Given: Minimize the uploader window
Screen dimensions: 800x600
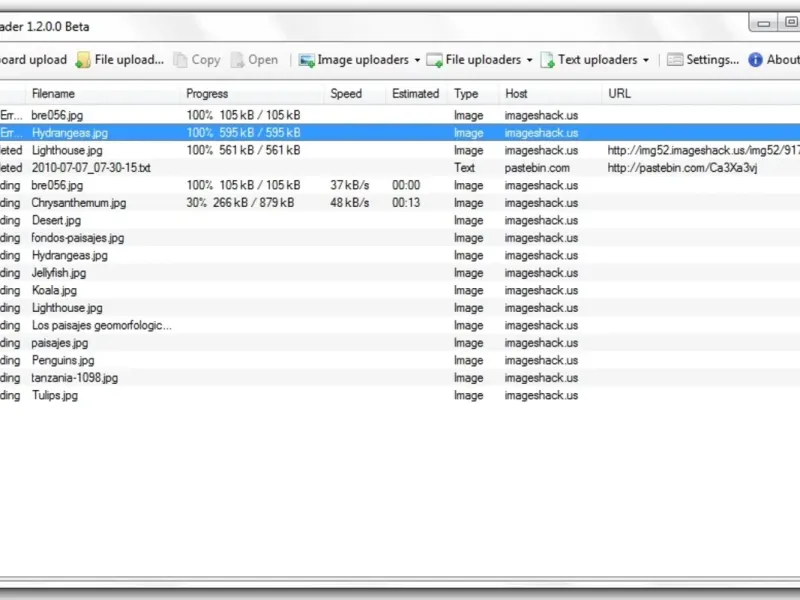Looking at the screenshot, I should (763, 23).
